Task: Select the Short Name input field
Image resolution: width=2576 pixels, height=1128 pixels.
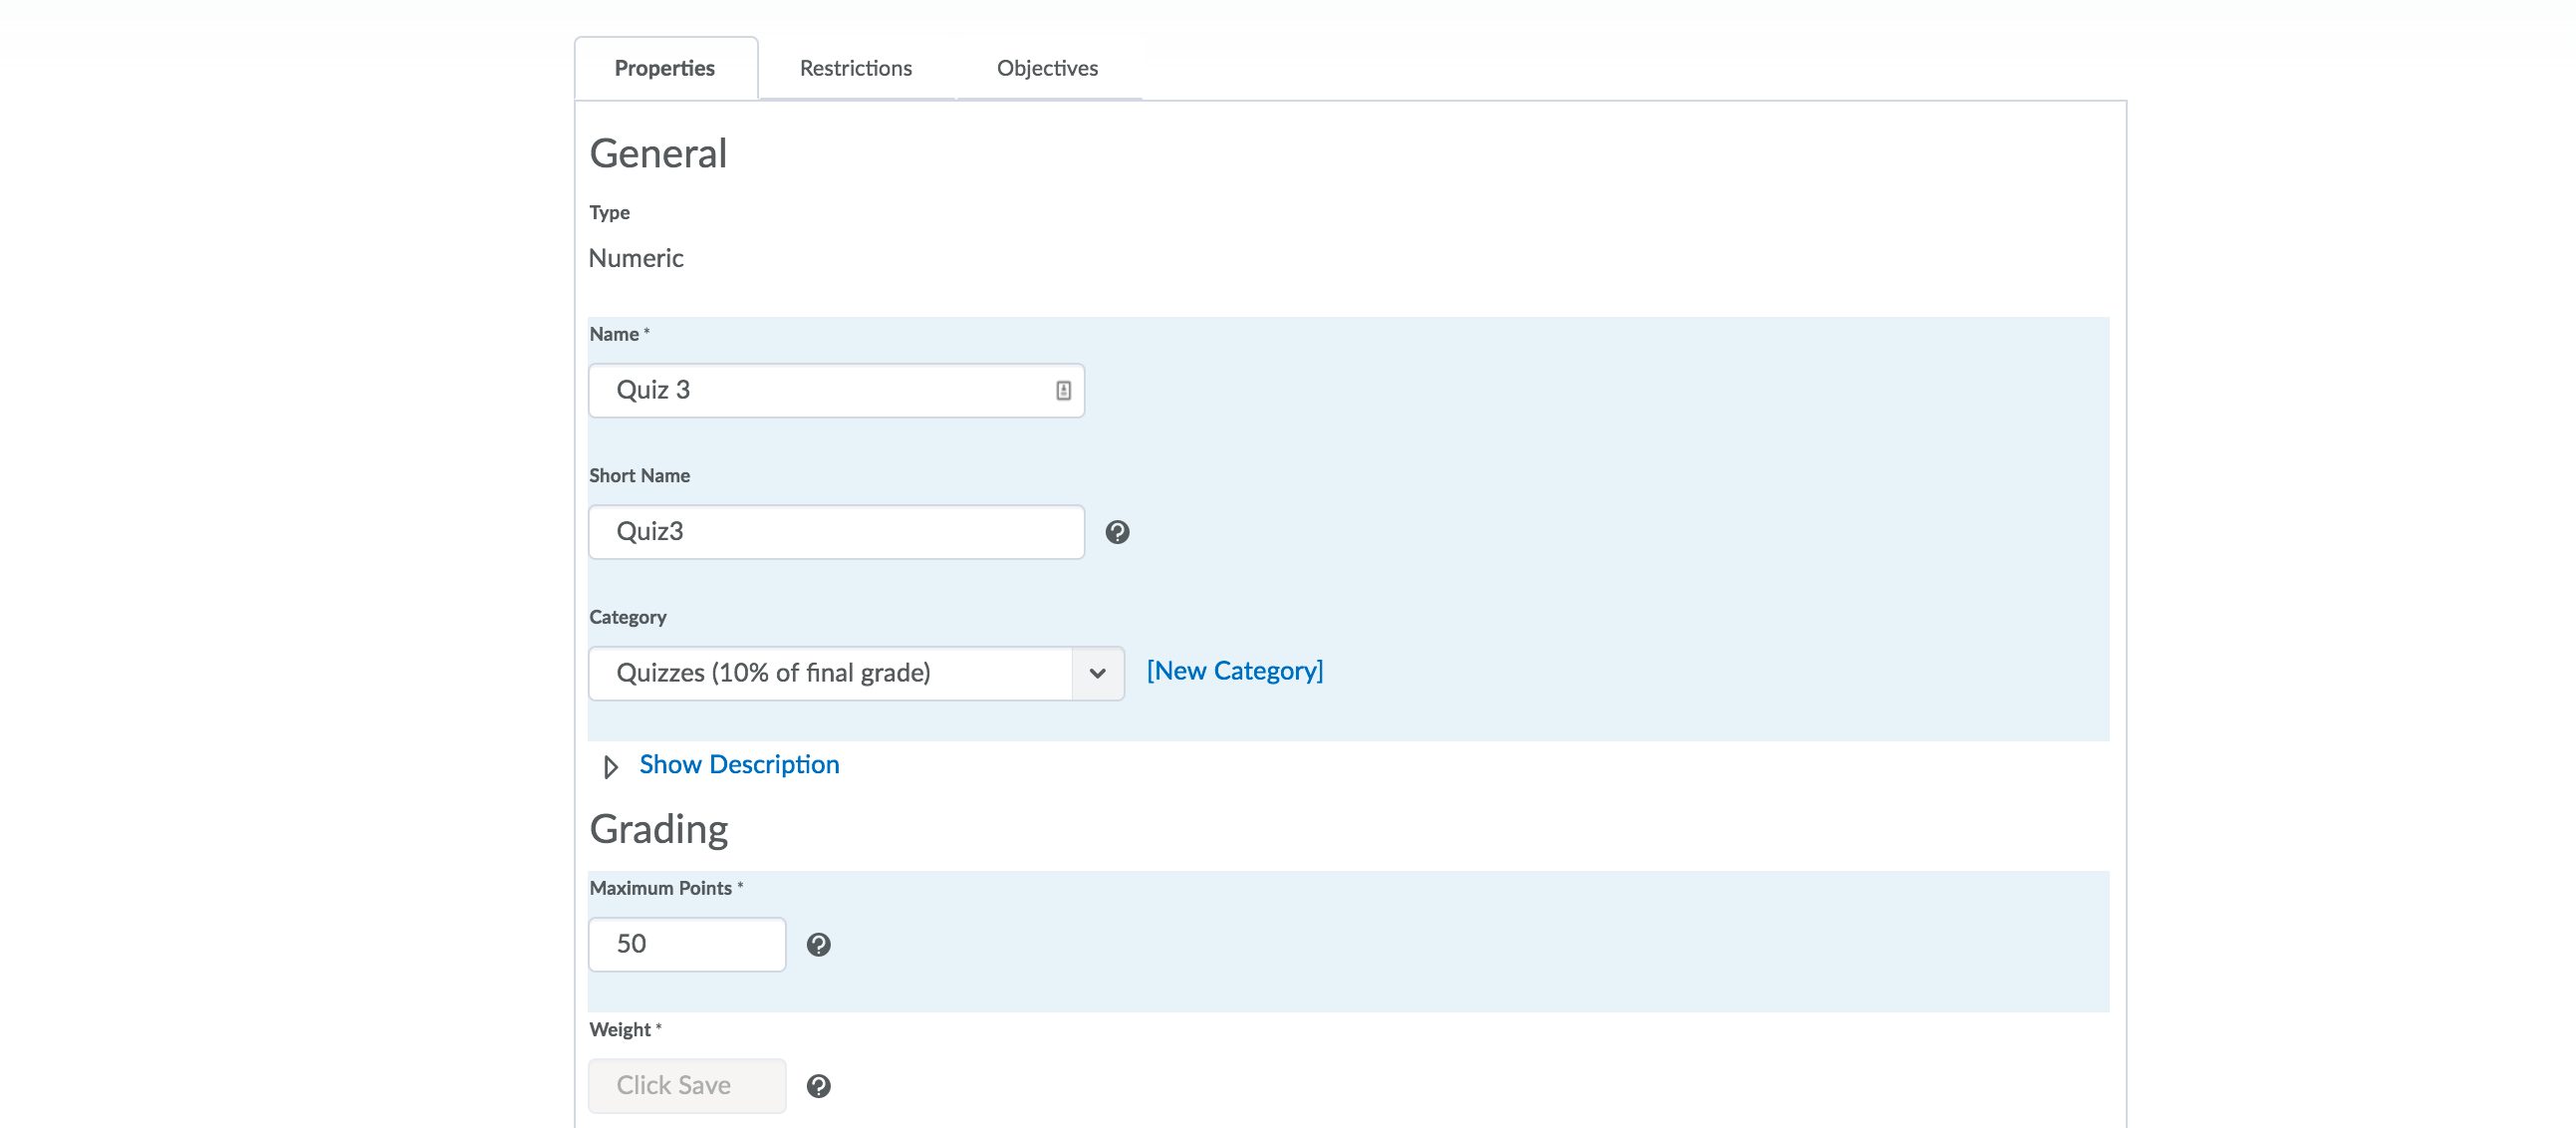Action: [836, 532]
